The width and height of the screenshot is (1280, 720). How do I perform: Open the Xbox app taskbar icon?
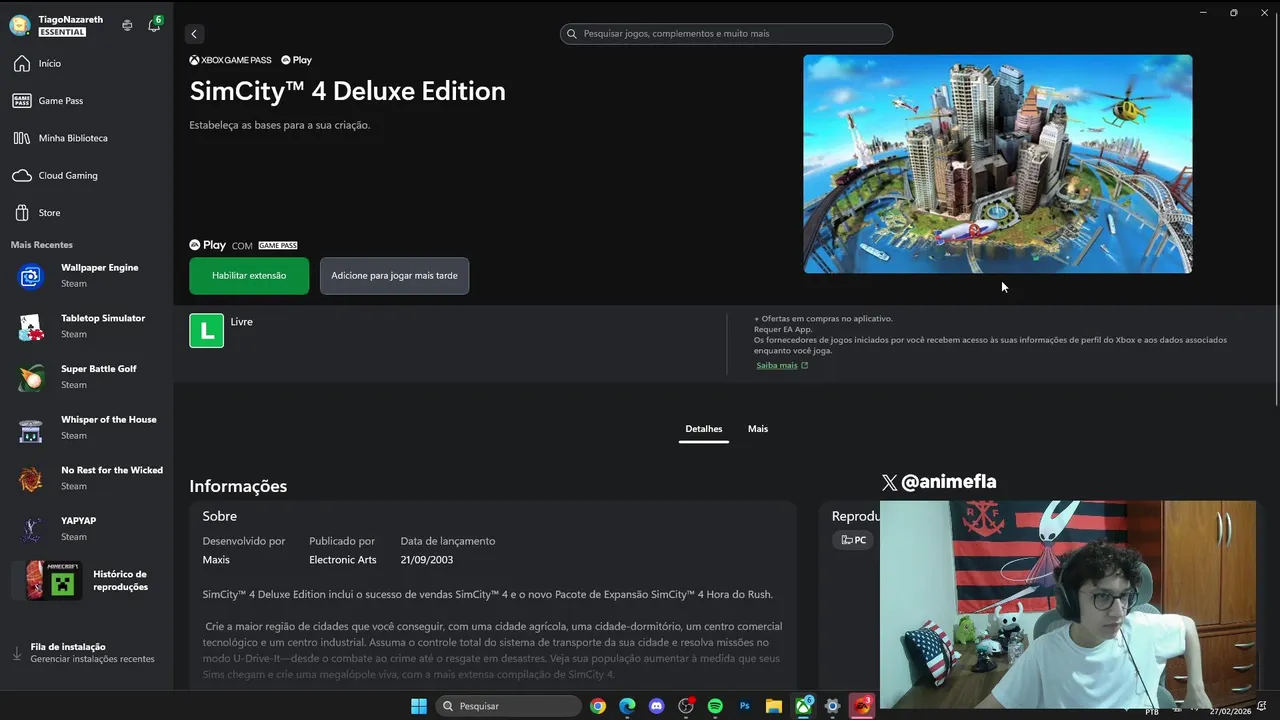tap(803, 706)
